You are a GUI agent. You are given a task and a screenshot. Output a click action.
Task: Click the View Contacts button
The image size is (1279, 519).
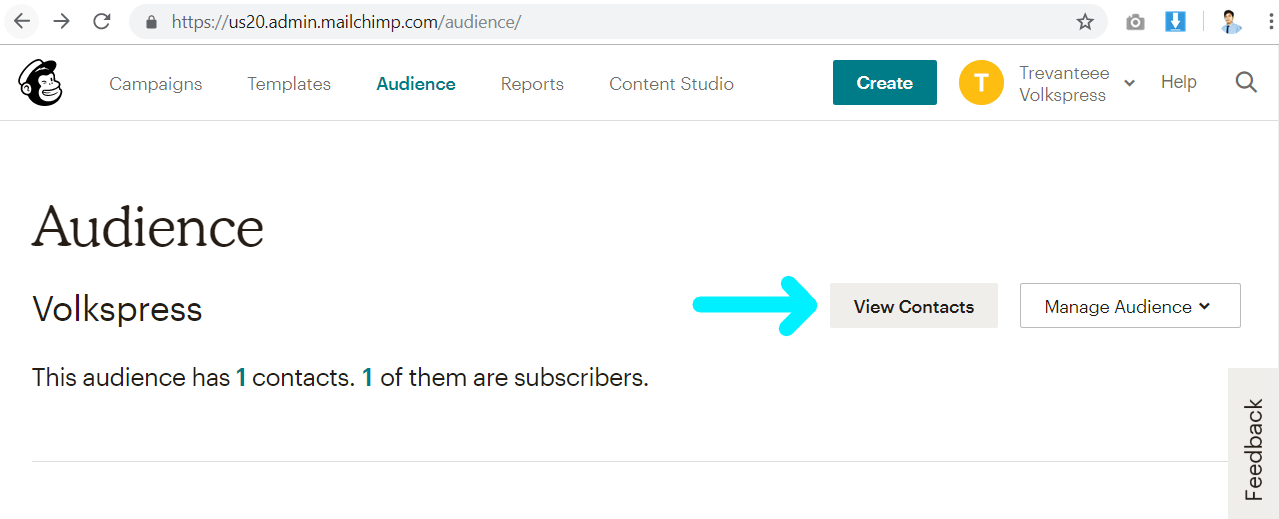914,306
